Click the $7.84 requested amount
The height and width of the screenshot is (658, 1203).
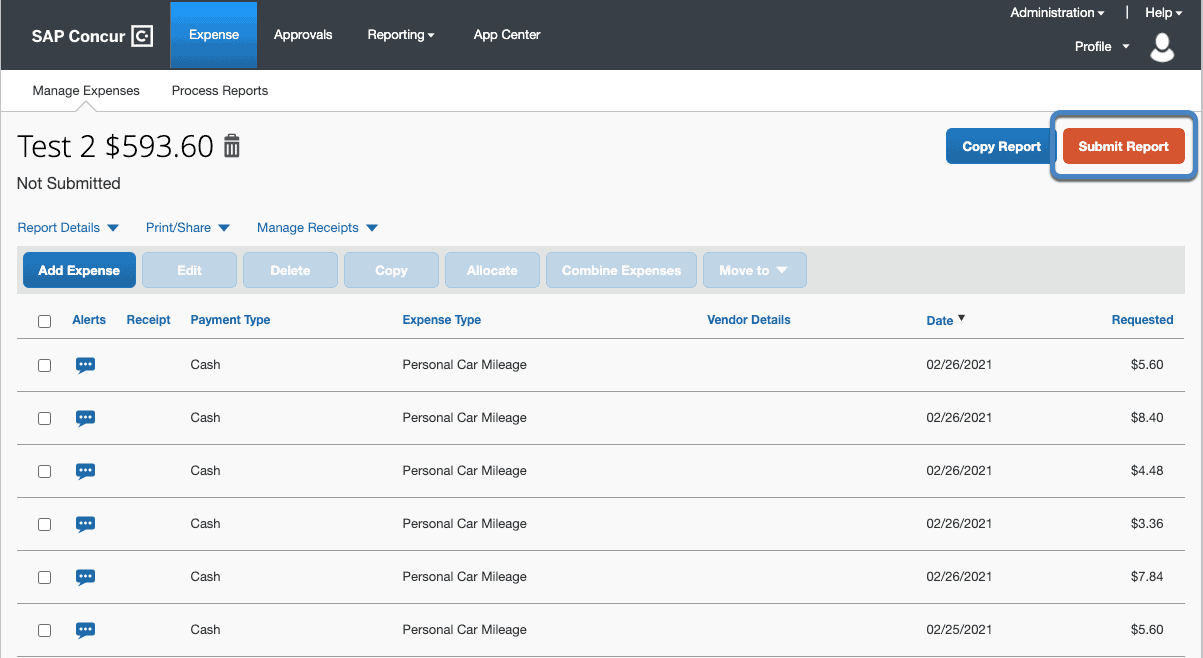pos(1147,577)
